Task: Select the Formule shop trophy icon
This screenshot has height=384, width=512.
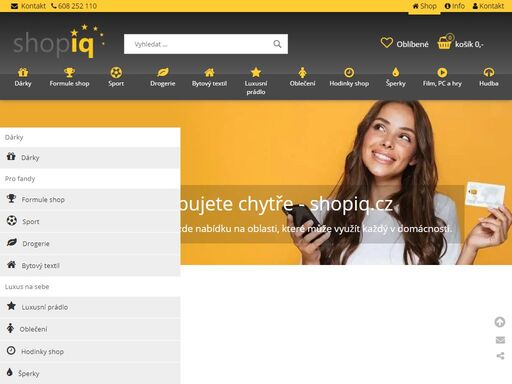Action: point(69,72)
